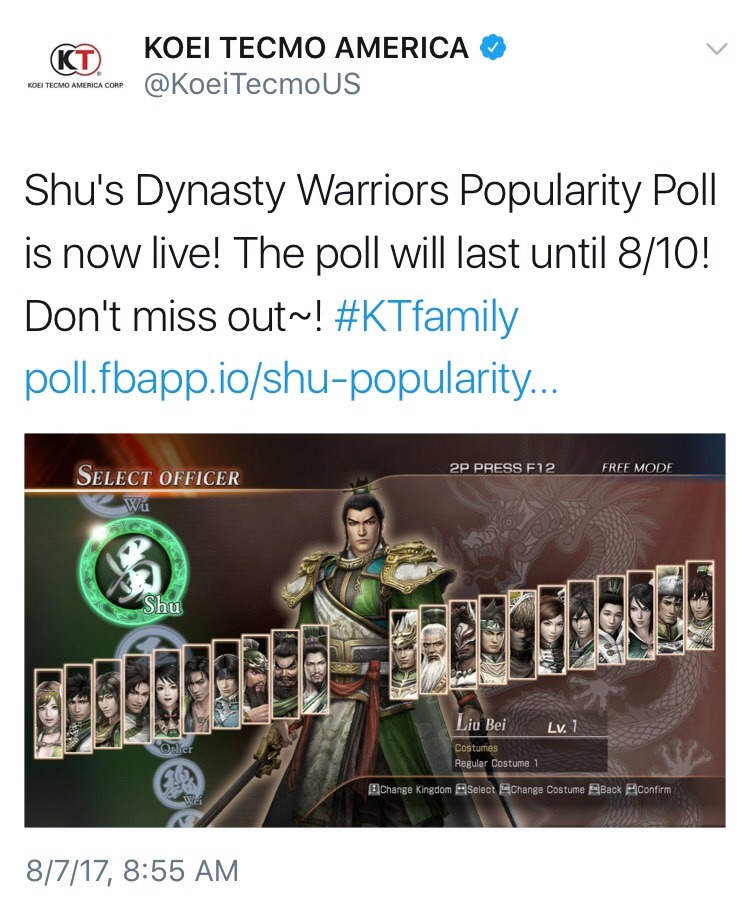The height and width of the screenshot is (900, 750).
Task: Open the @KoeiTecmoUS handle
Action: [x=252, y=84]
